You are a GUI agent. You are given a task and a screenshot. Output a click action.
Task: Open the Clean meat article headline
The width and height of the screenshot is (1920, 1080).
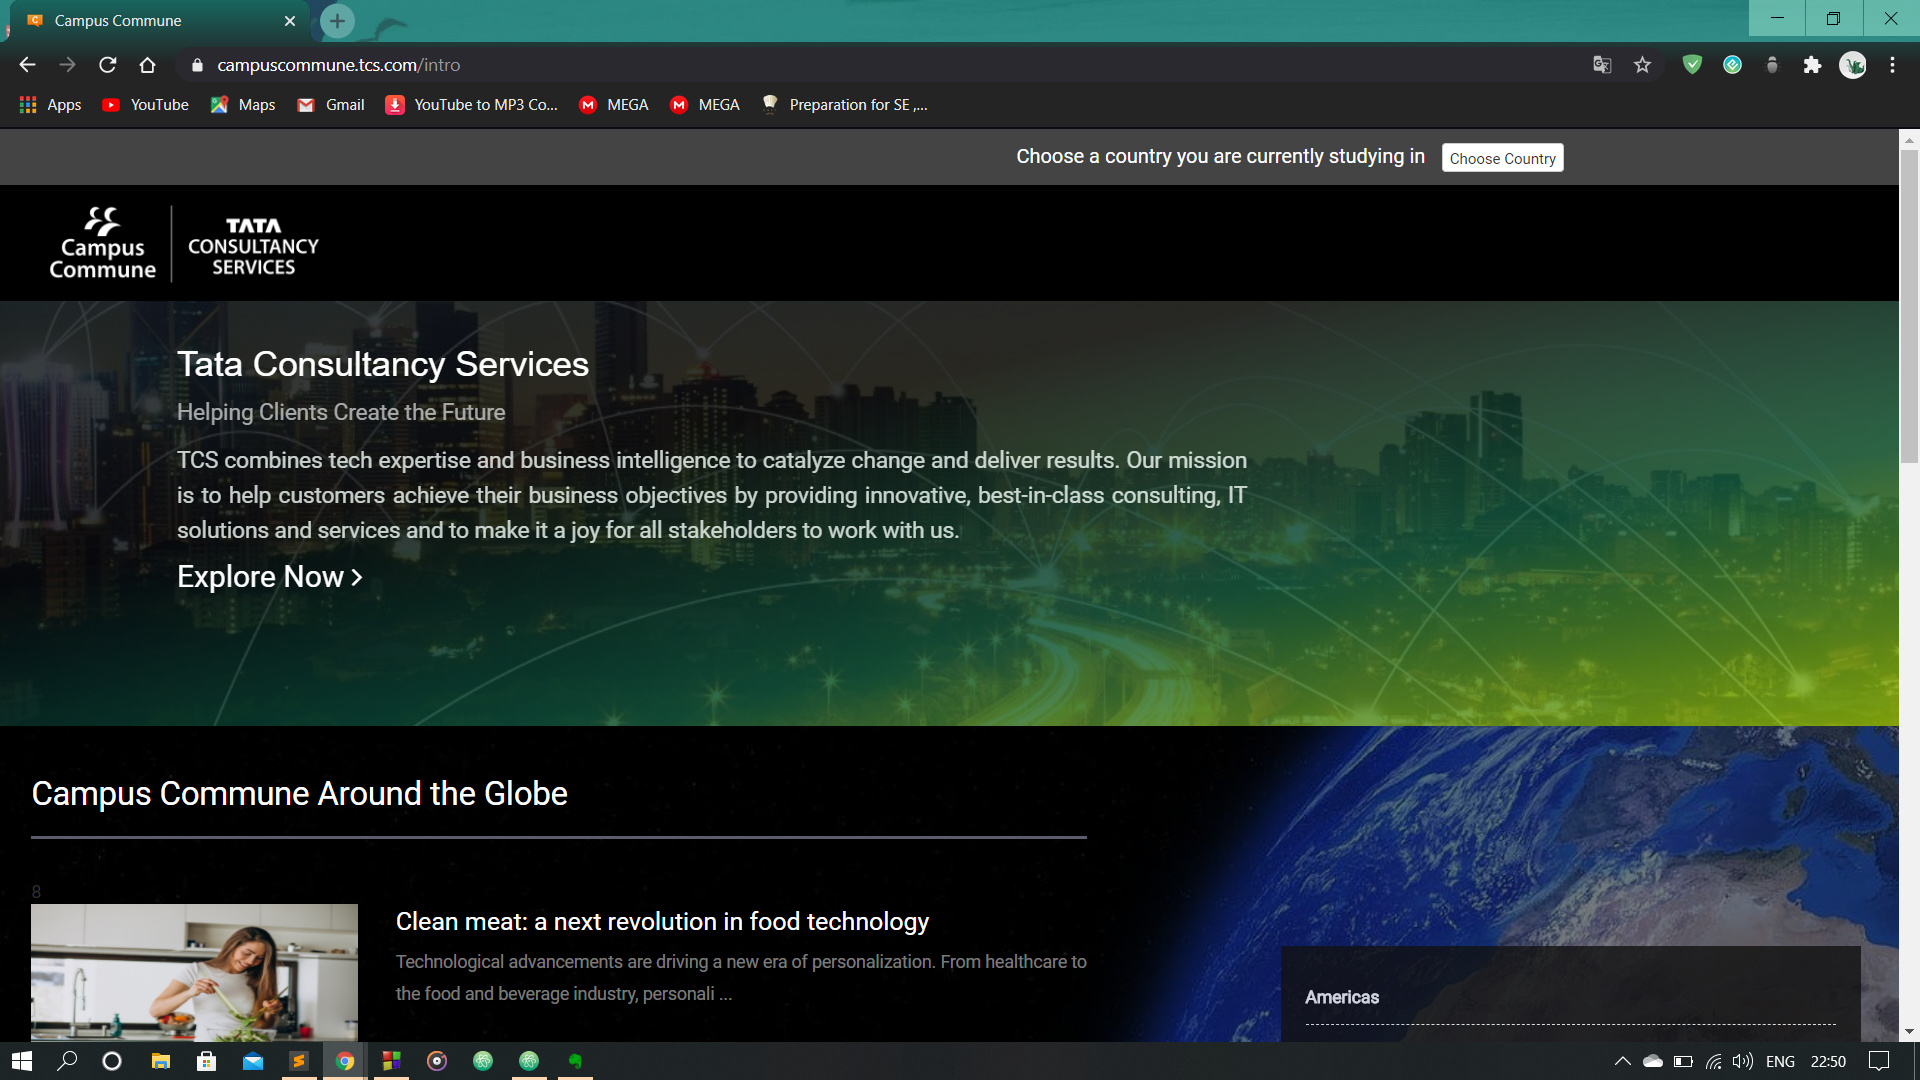tap(662, 921)
